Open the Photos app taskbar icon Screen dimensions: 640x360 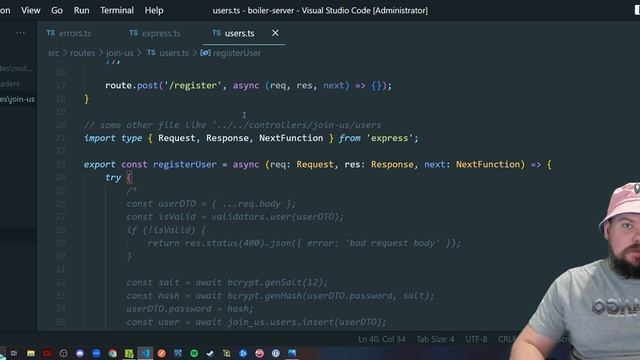(x=292, y=353)
